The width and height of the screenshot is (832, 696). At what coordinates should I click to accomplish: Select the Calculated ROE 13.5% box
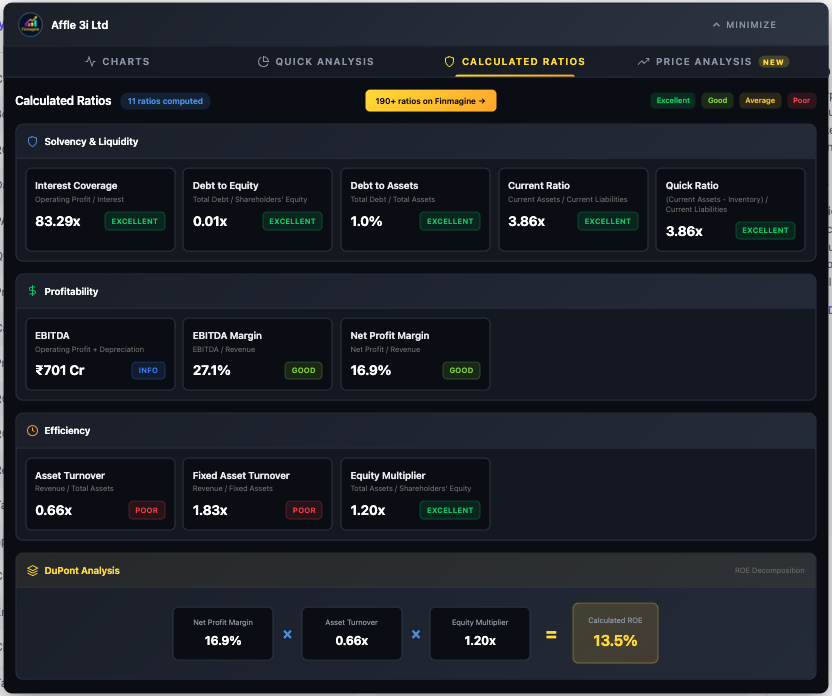[615, 633]
